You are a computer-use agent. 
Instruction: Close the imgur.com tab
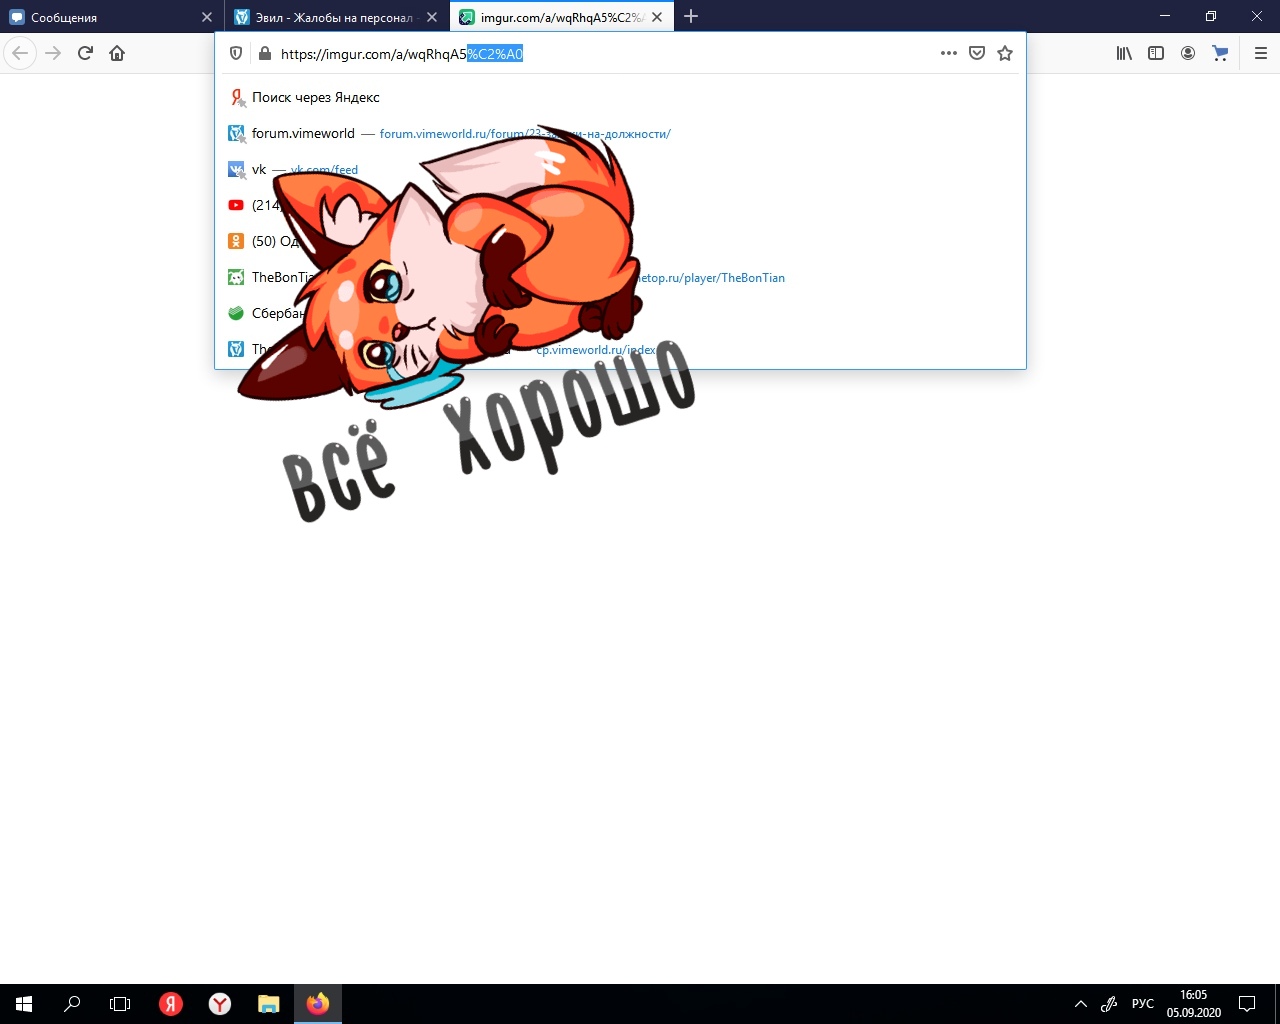[657, 17]
